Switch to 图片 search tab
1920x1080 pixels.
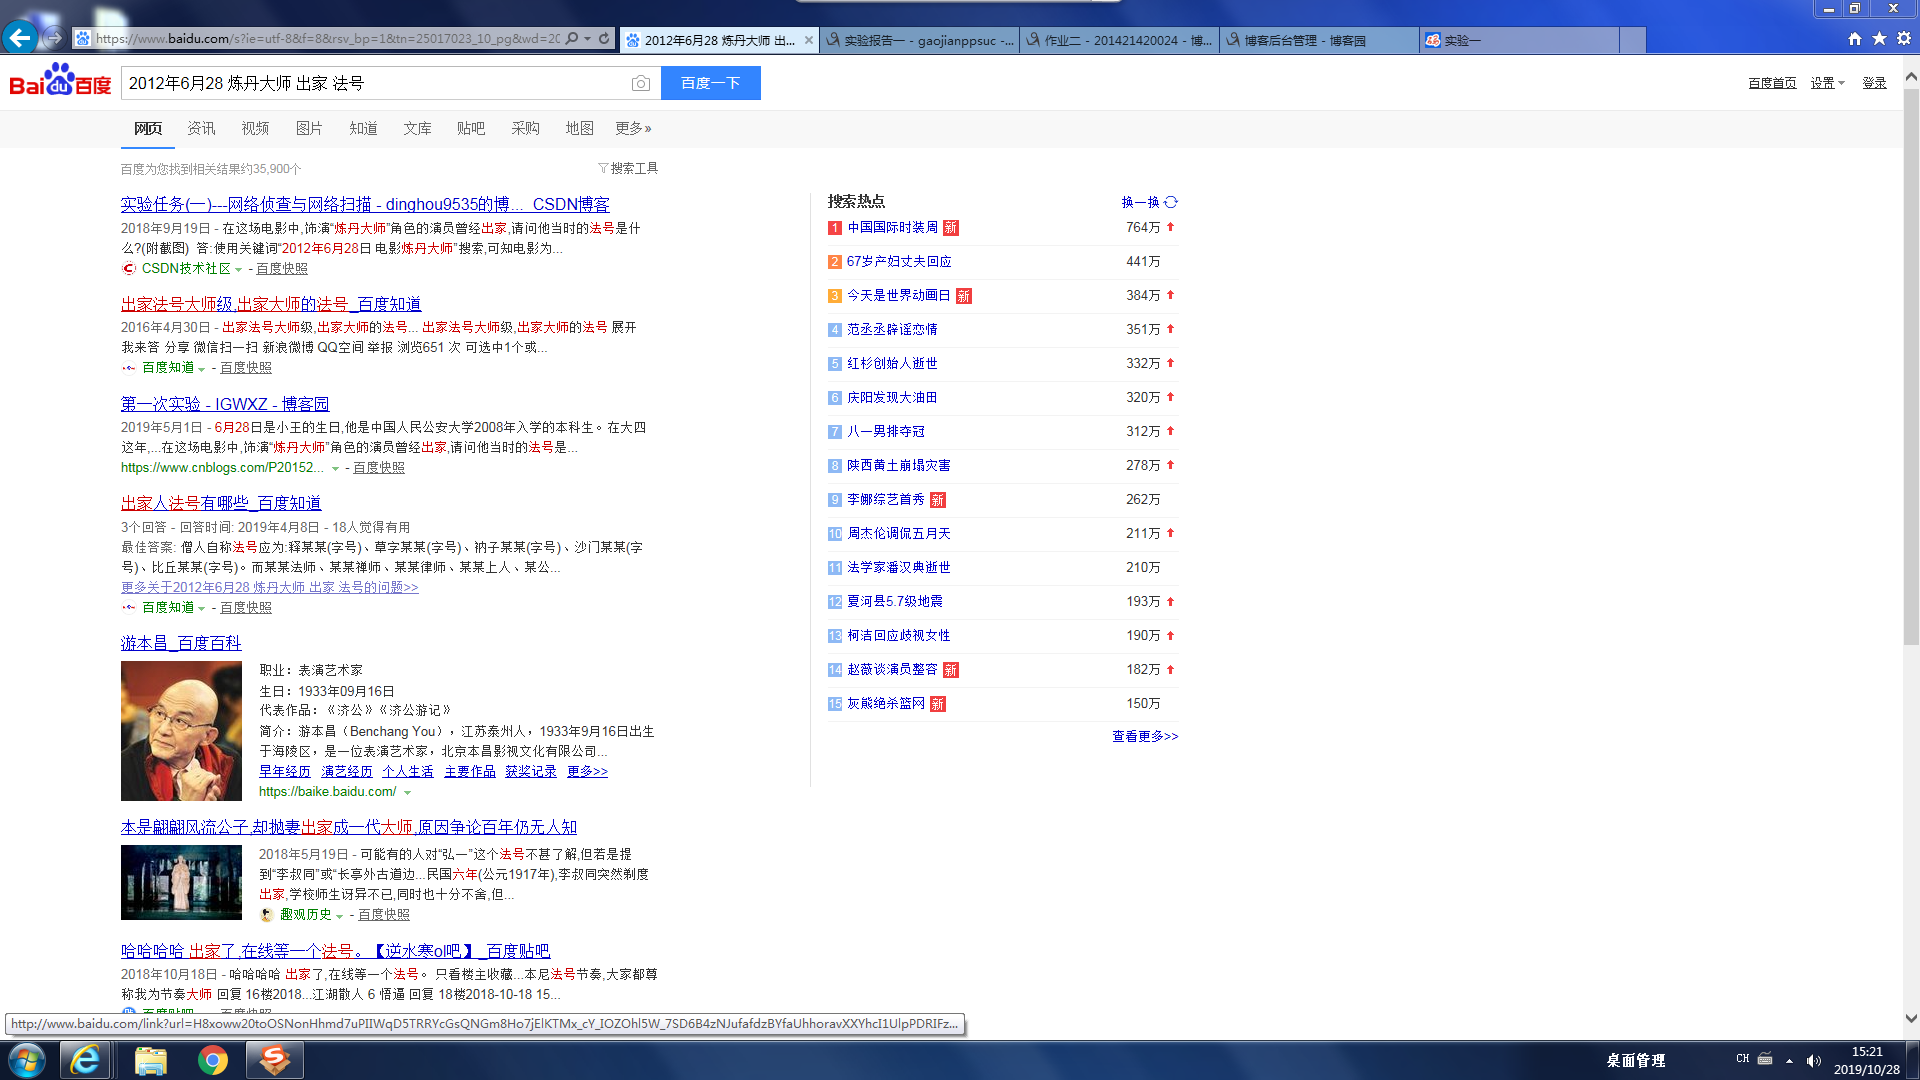point(309,128)
